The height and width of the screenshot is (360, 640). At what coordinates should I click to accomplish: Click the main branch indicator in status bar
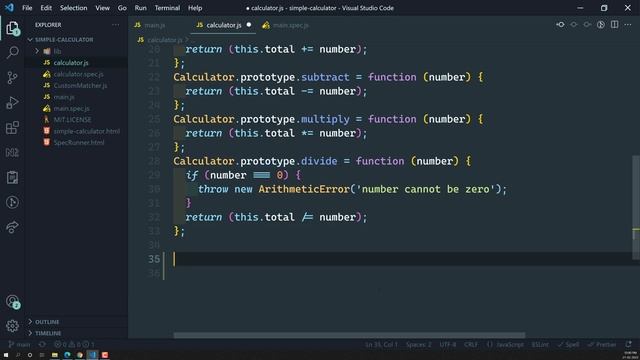tap(19, 344)
